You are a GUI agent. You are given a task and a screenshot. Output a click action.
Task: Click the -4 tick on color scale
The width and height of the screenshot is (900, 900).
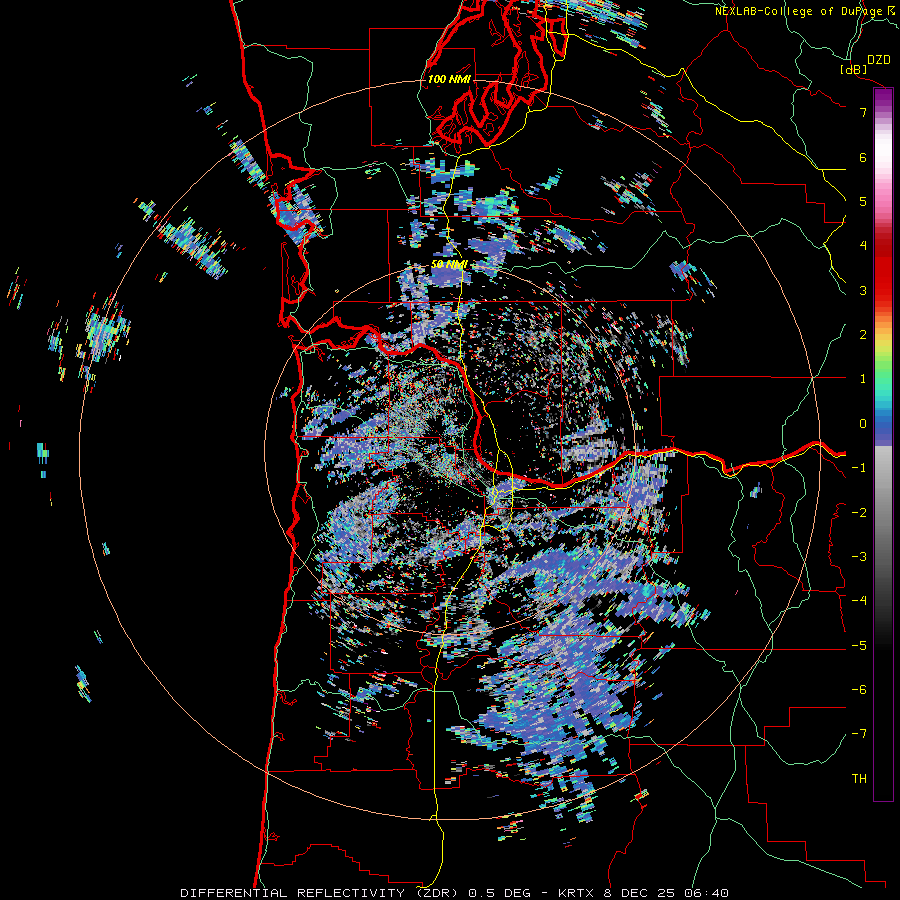pos(859,601)
